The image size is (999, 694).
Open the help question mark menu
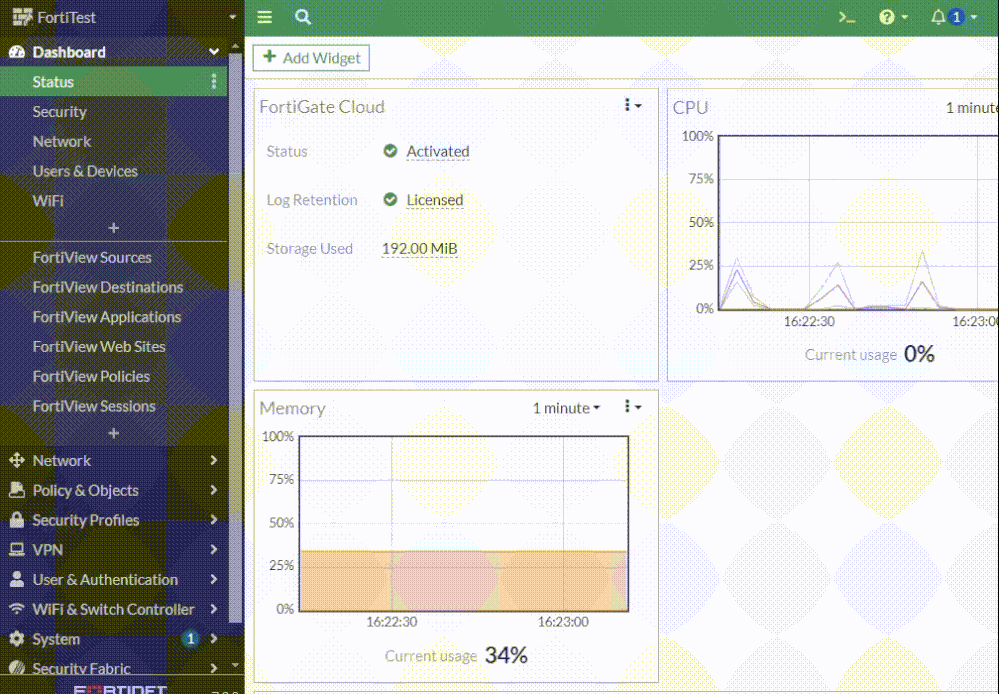[893, 17]
